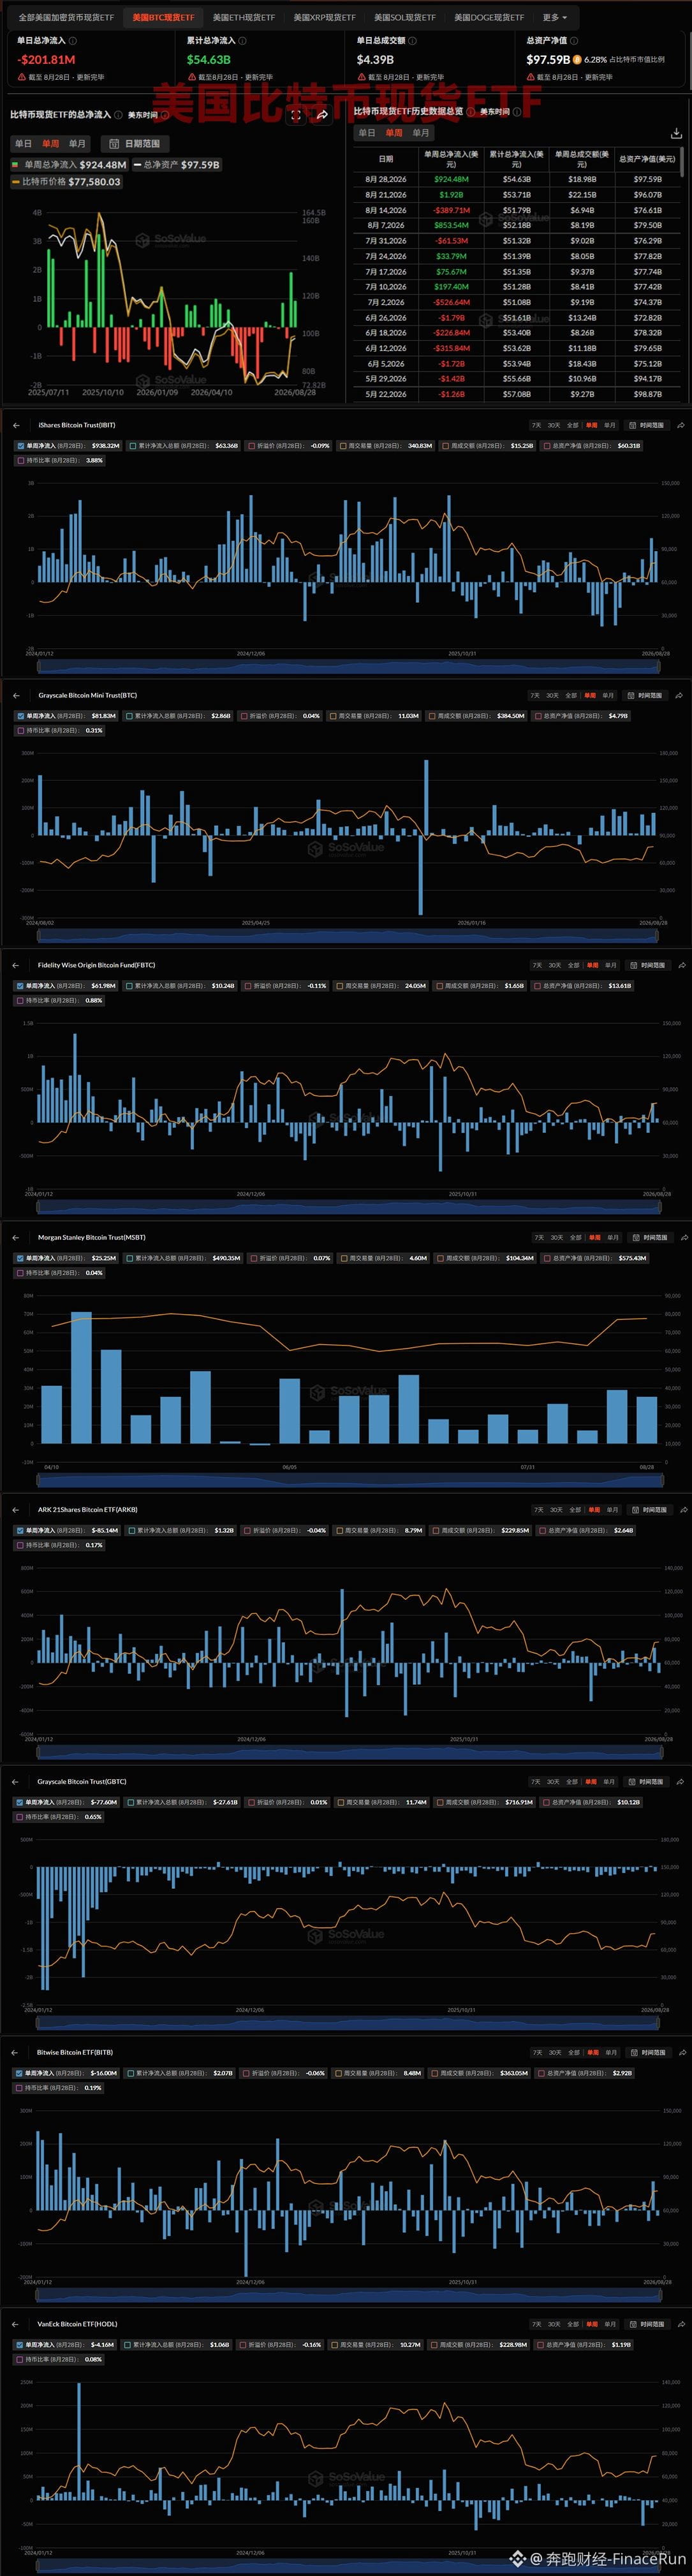Screen dimensions: 692x2576
Task: Switch to 全部美国加密货币现货ETF tab
Action: (x=66, y=17)
